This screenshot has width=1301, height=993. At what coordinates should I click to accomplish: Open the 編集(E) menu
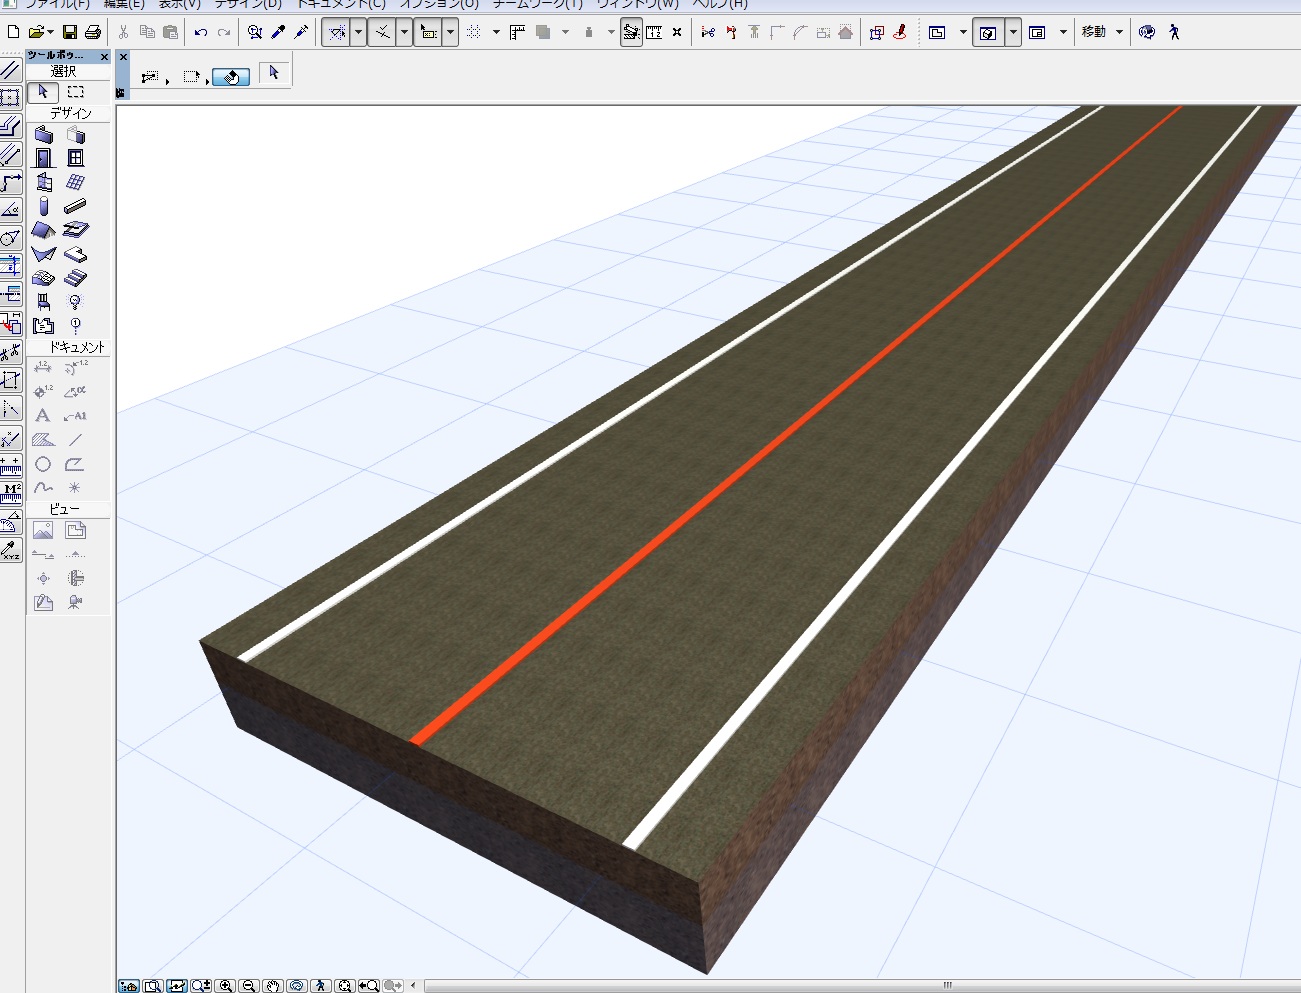click(x=125, y=4)
